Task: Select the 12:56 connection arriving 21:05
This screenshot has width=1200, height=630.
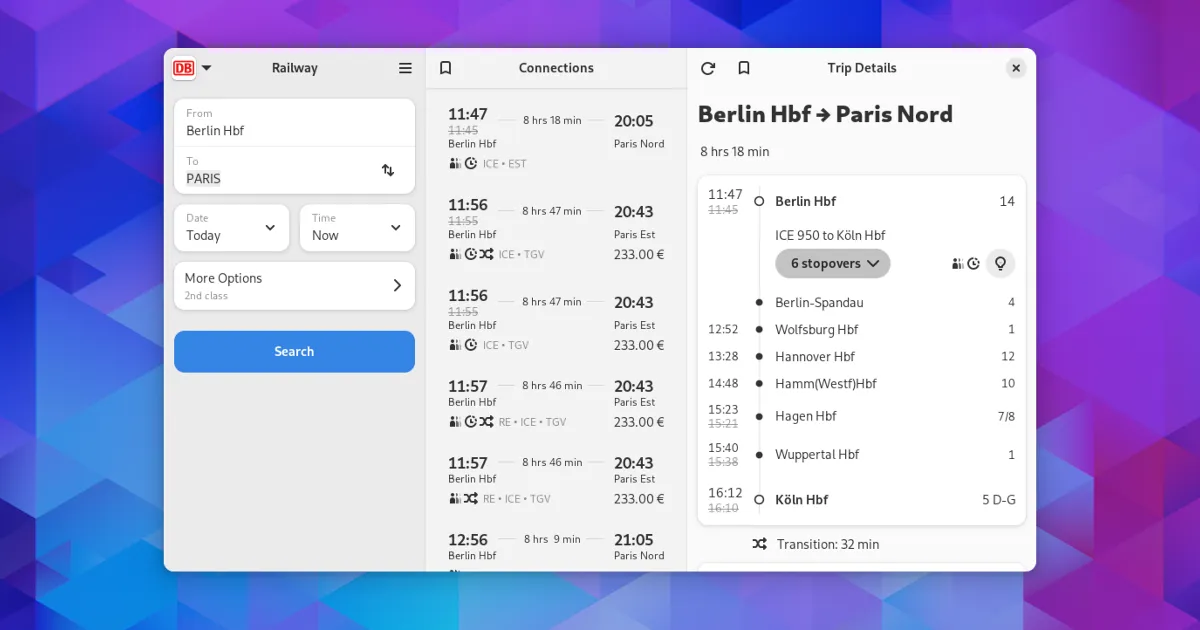Action: pos(556,547)
